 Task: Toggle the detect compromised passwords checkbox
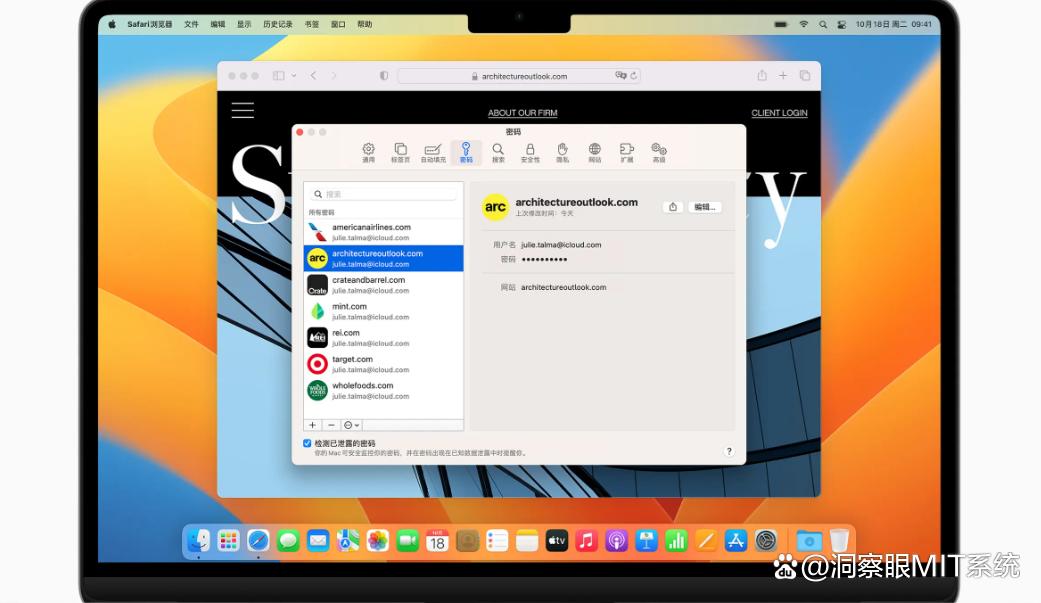click(x=307, y=443)
